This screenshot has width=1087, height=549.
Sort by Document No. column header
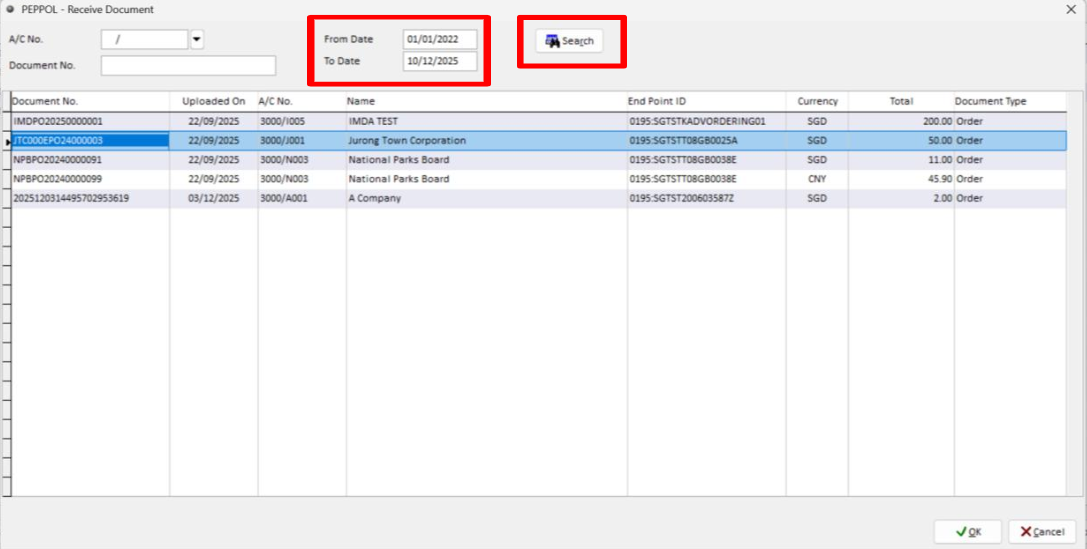(x=90, y=101)
